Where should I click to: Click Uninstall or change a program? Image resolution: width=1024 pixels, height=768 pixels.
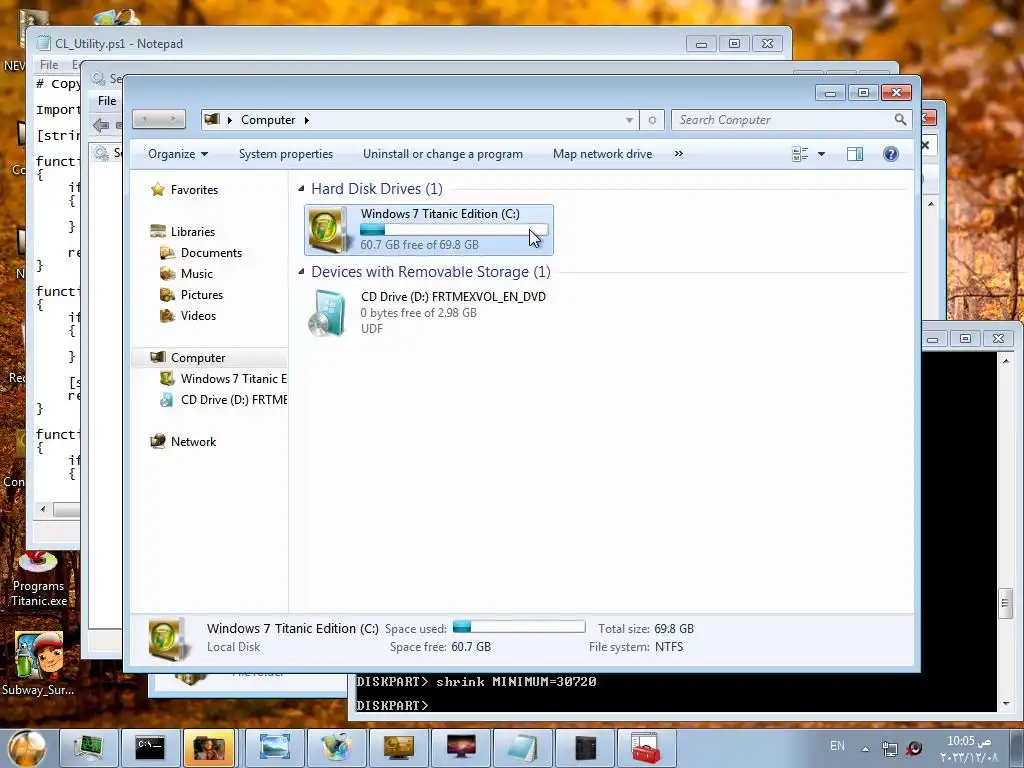pos(443,153)
